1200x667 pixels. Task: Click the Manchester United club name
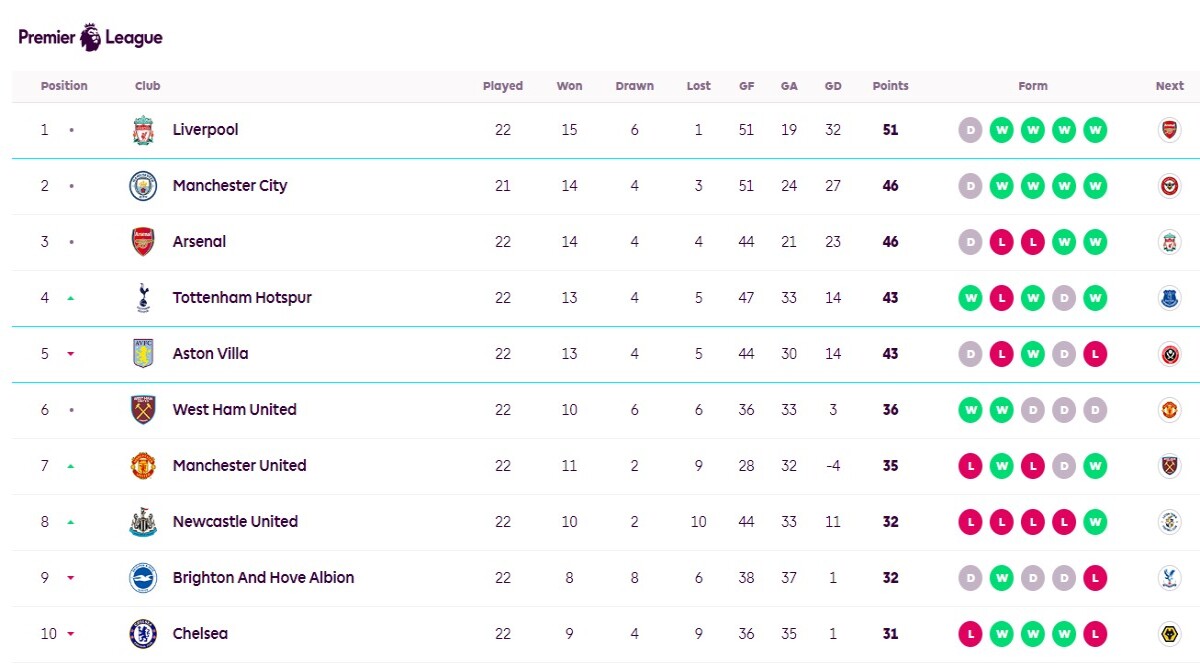click(x=239, y=465)
